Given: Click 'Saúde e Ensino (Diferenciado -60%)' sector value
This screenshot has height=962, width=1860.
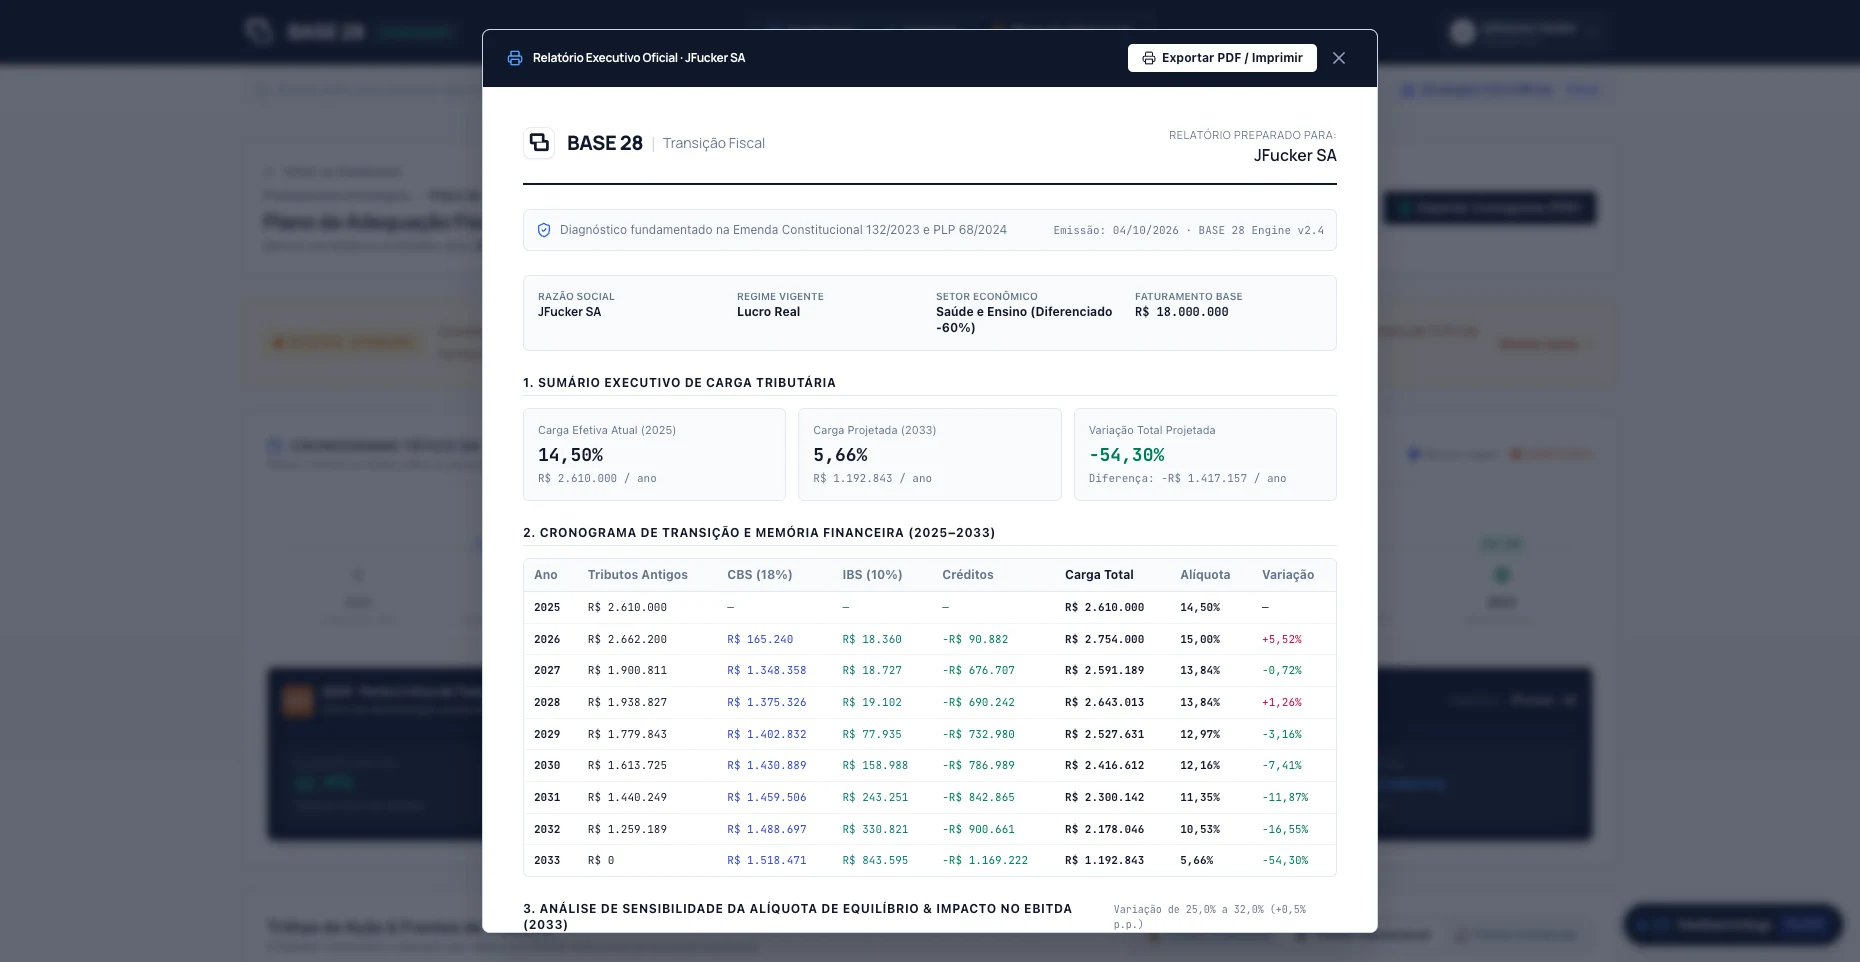Looking at the screenshot, I should [1024, 320].
